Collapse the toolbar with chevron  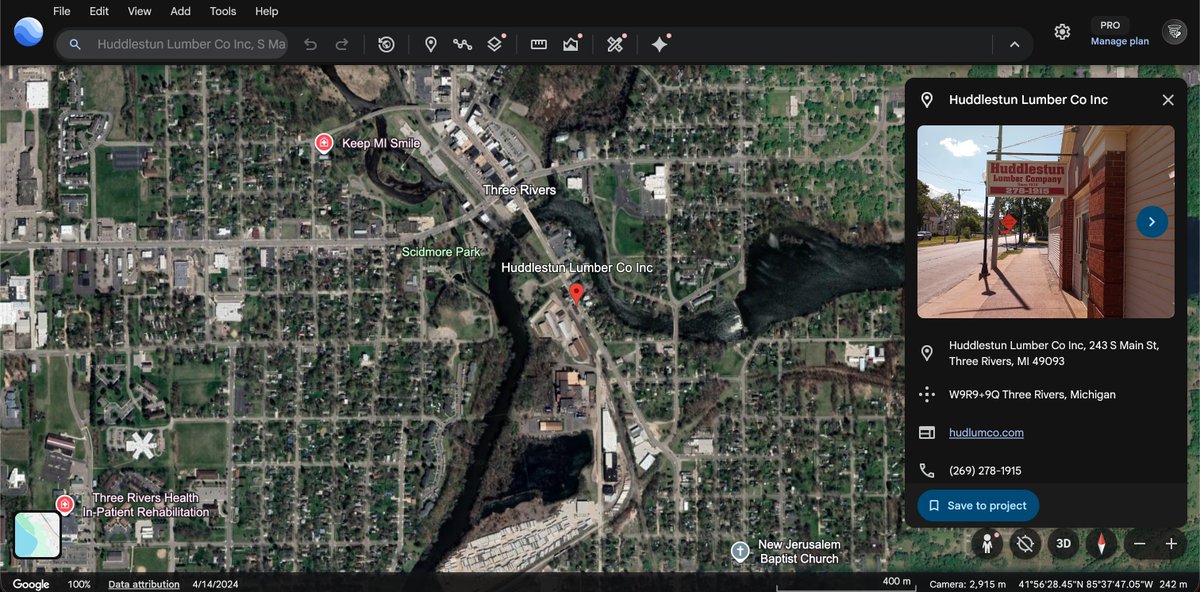coord(1014,44)
